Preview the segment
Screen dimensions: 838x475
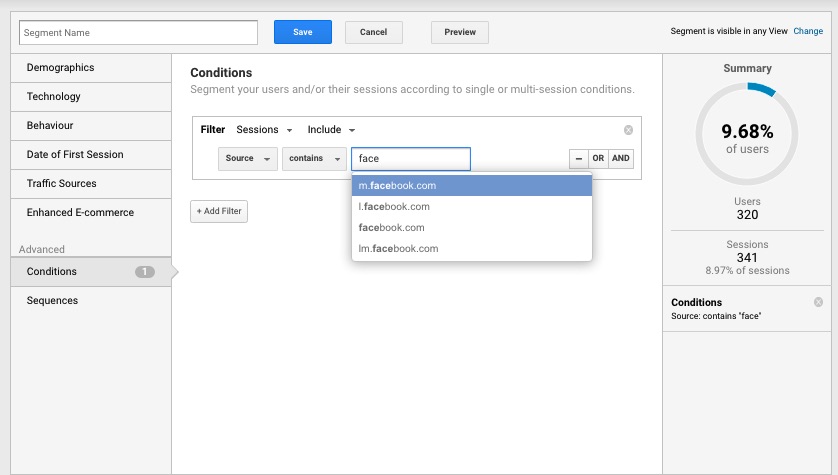(x=460, y=32)
